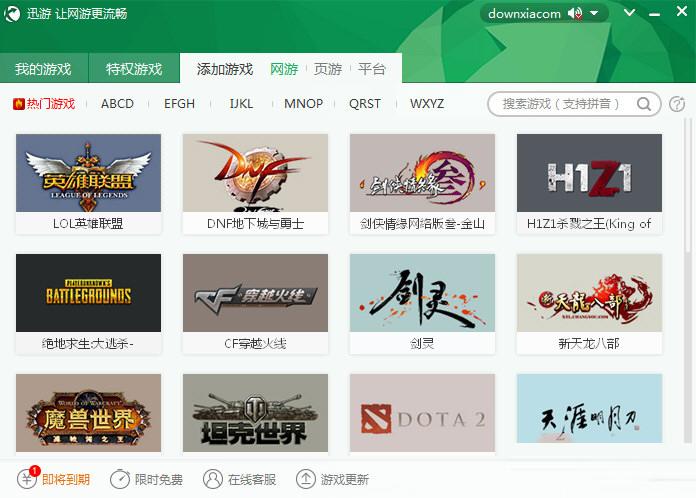Click the 搜索游戏 search input field
The height and width of the screenshot is (498, 696).
pos(561,104)
